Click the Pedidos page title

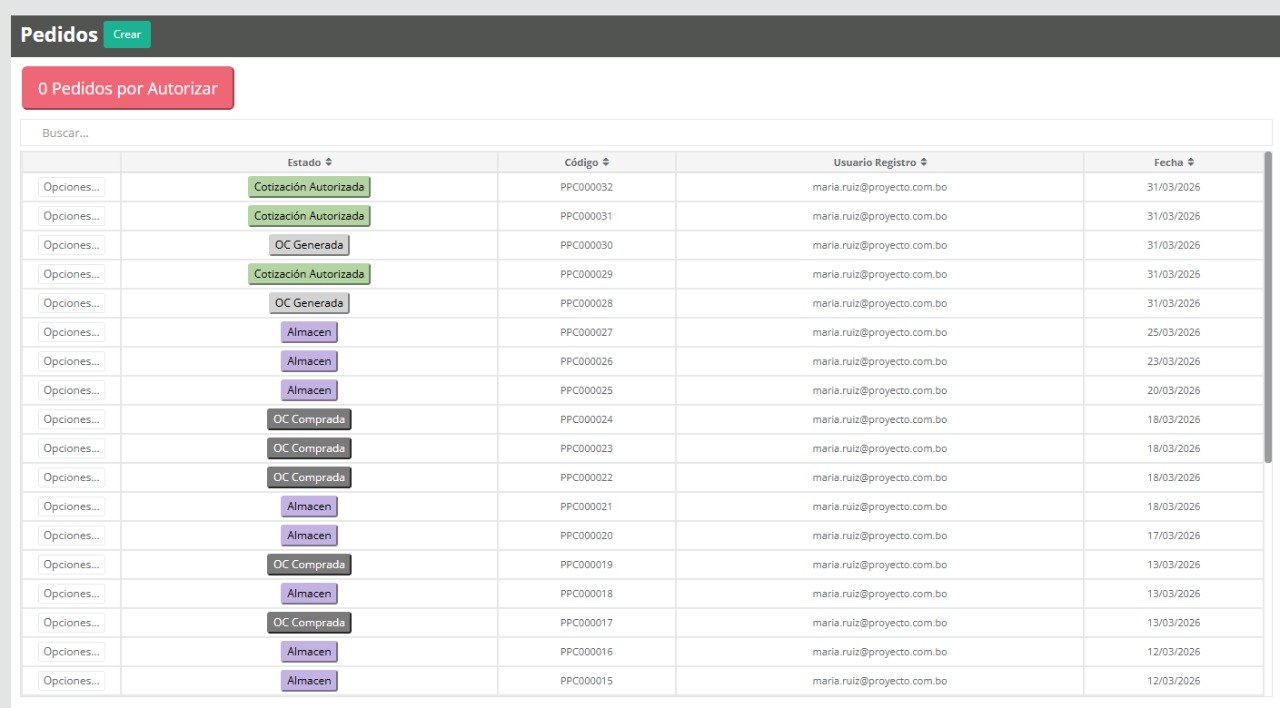59,35
